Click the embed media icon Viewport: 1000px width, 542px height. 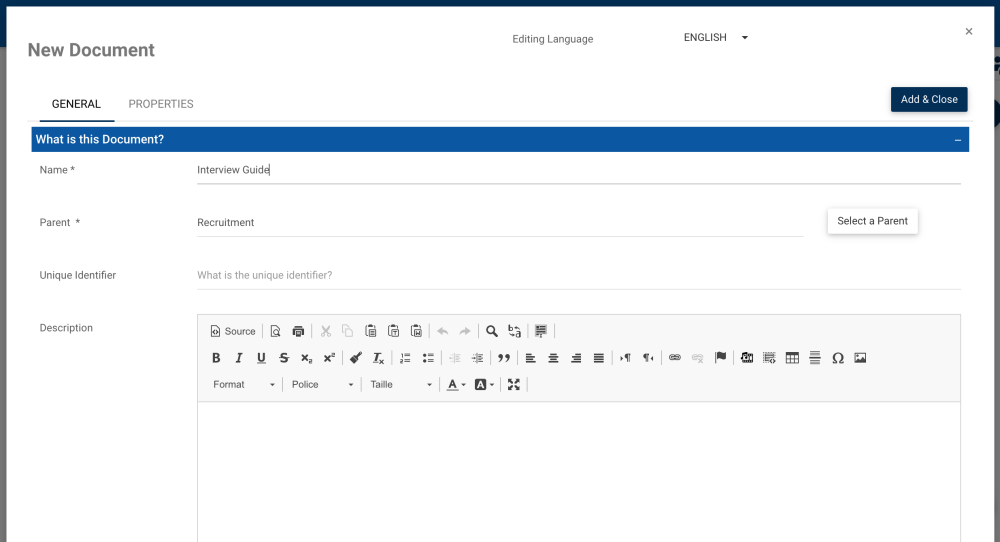[747, 358]
